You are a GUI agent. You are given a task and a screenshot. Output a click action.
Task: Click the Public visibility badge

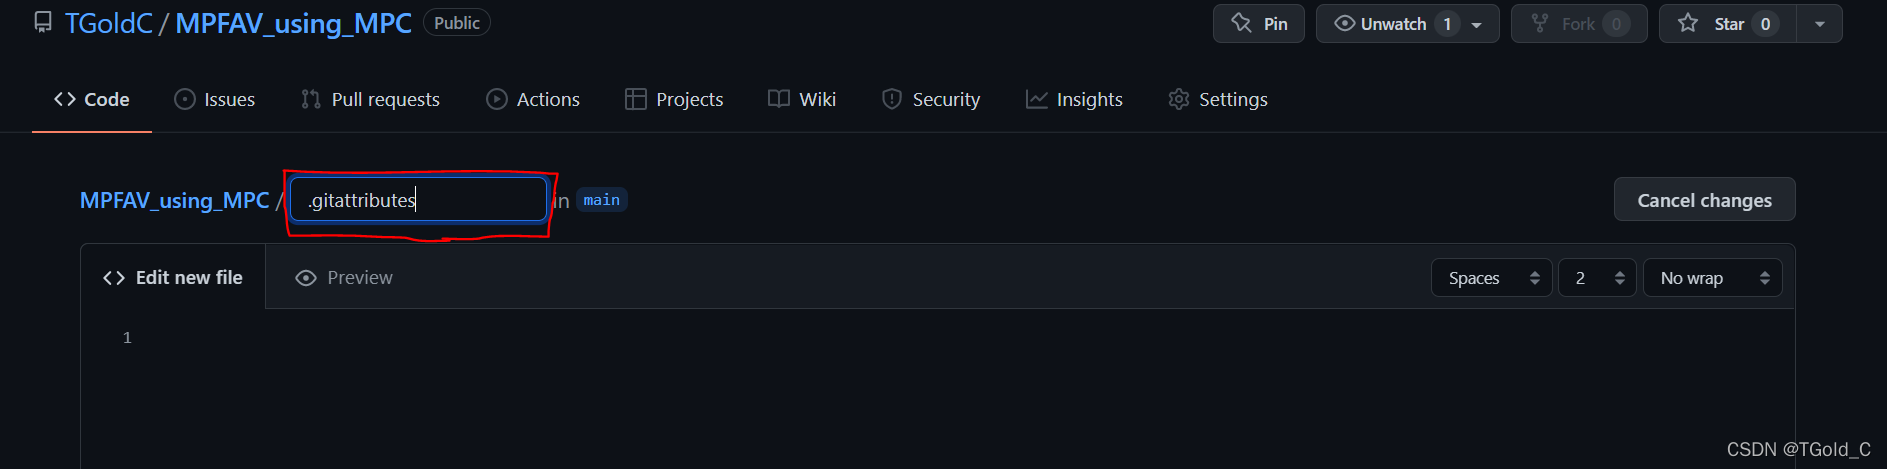click(457, 23)
